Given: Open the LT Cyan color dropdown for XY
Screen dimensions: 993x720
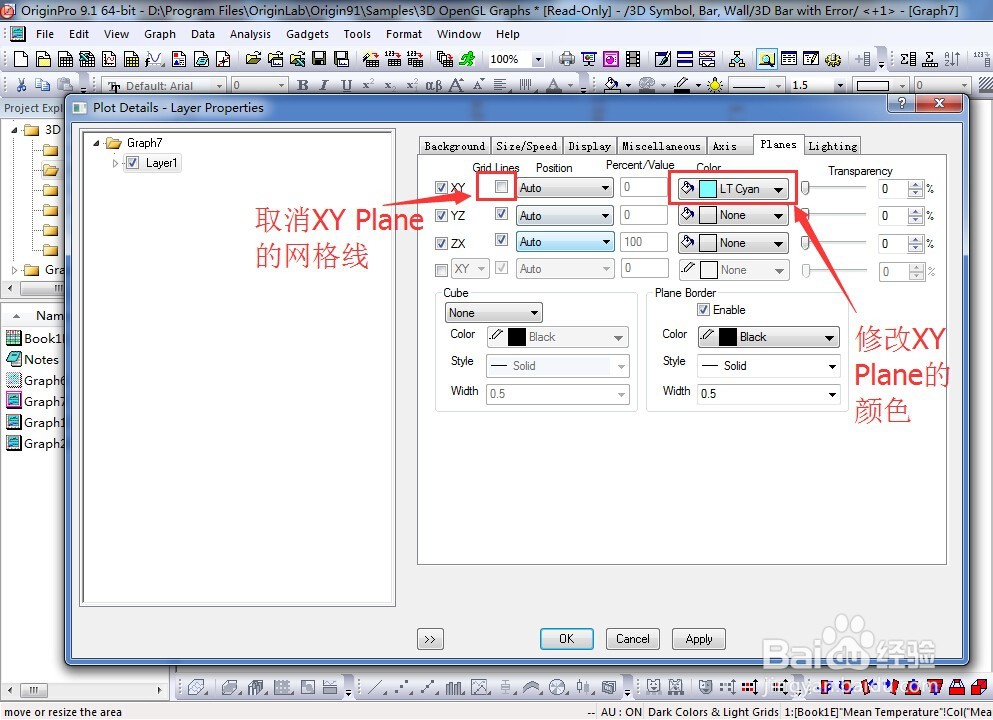Looking at the screenshot, I should pos(733,189).
